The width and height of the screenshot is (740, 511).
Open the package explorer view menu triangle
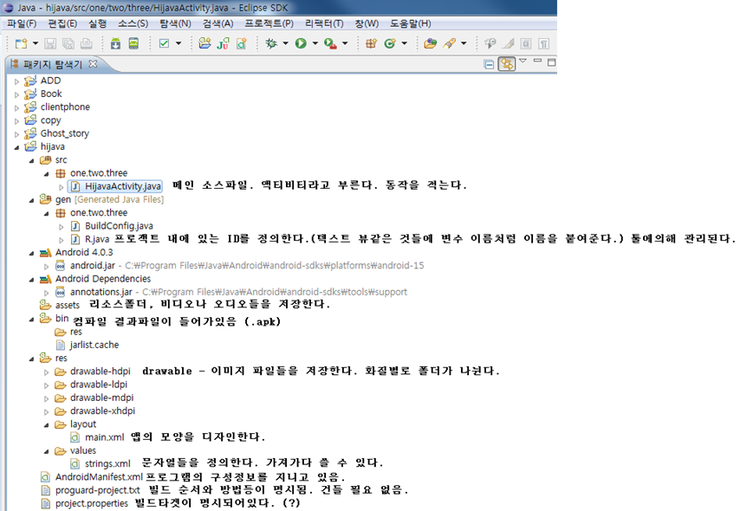[x=523, y=61]
